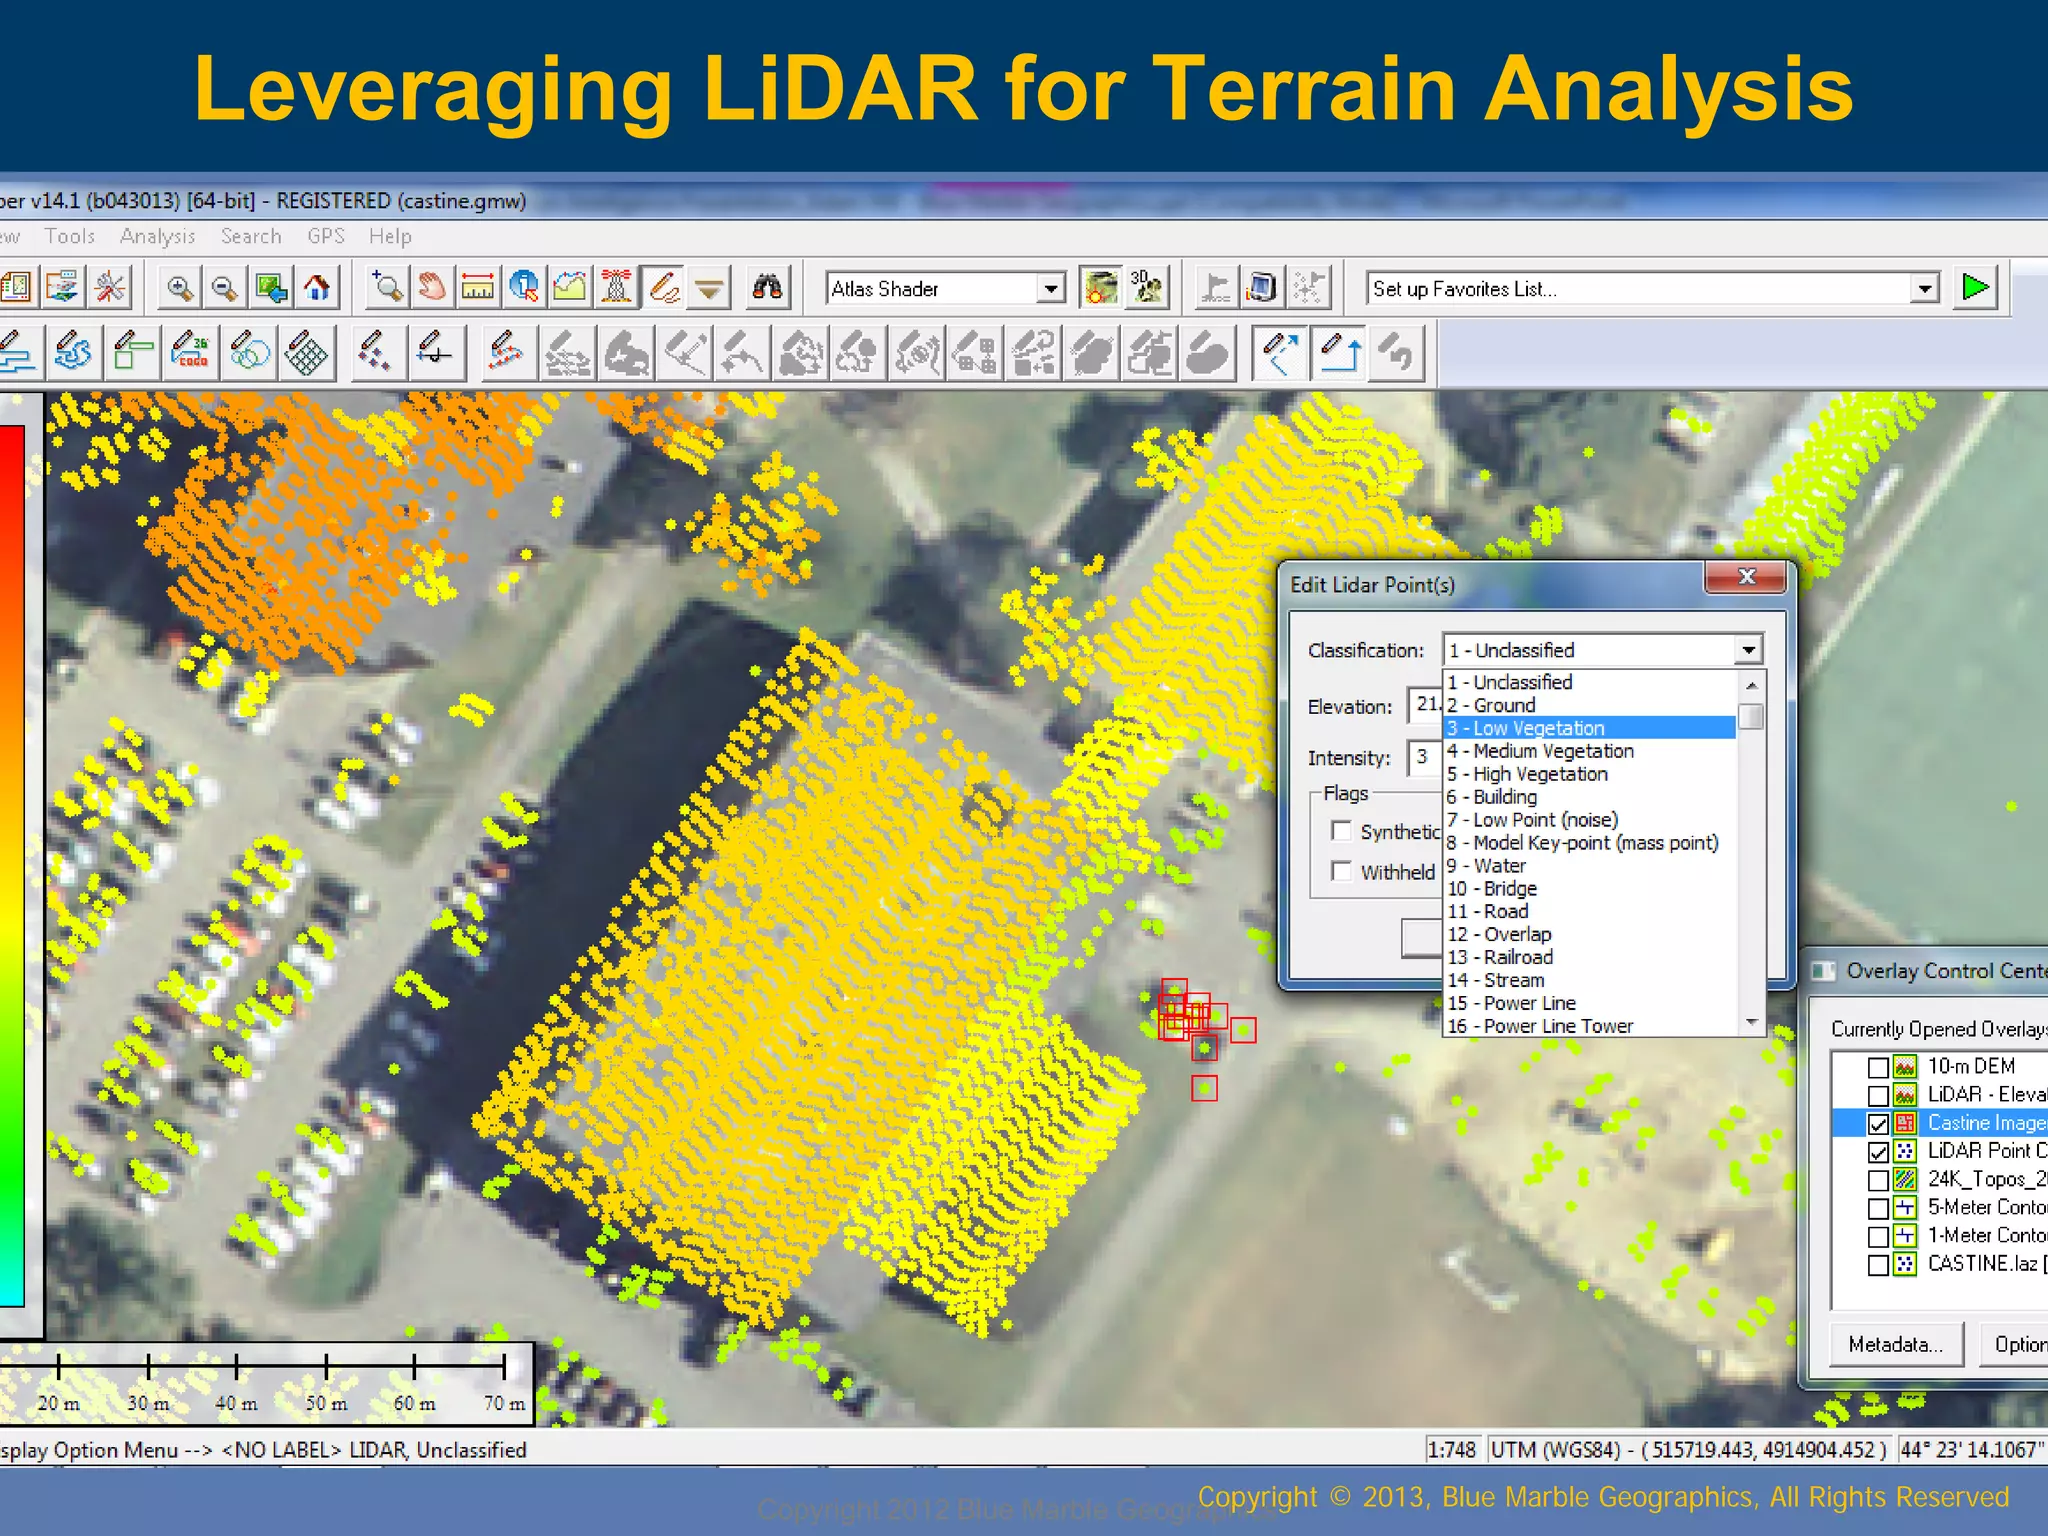Choose '2 - Ground' classification
This screenshot has width=2048, height=1536.
(1590, 705)
